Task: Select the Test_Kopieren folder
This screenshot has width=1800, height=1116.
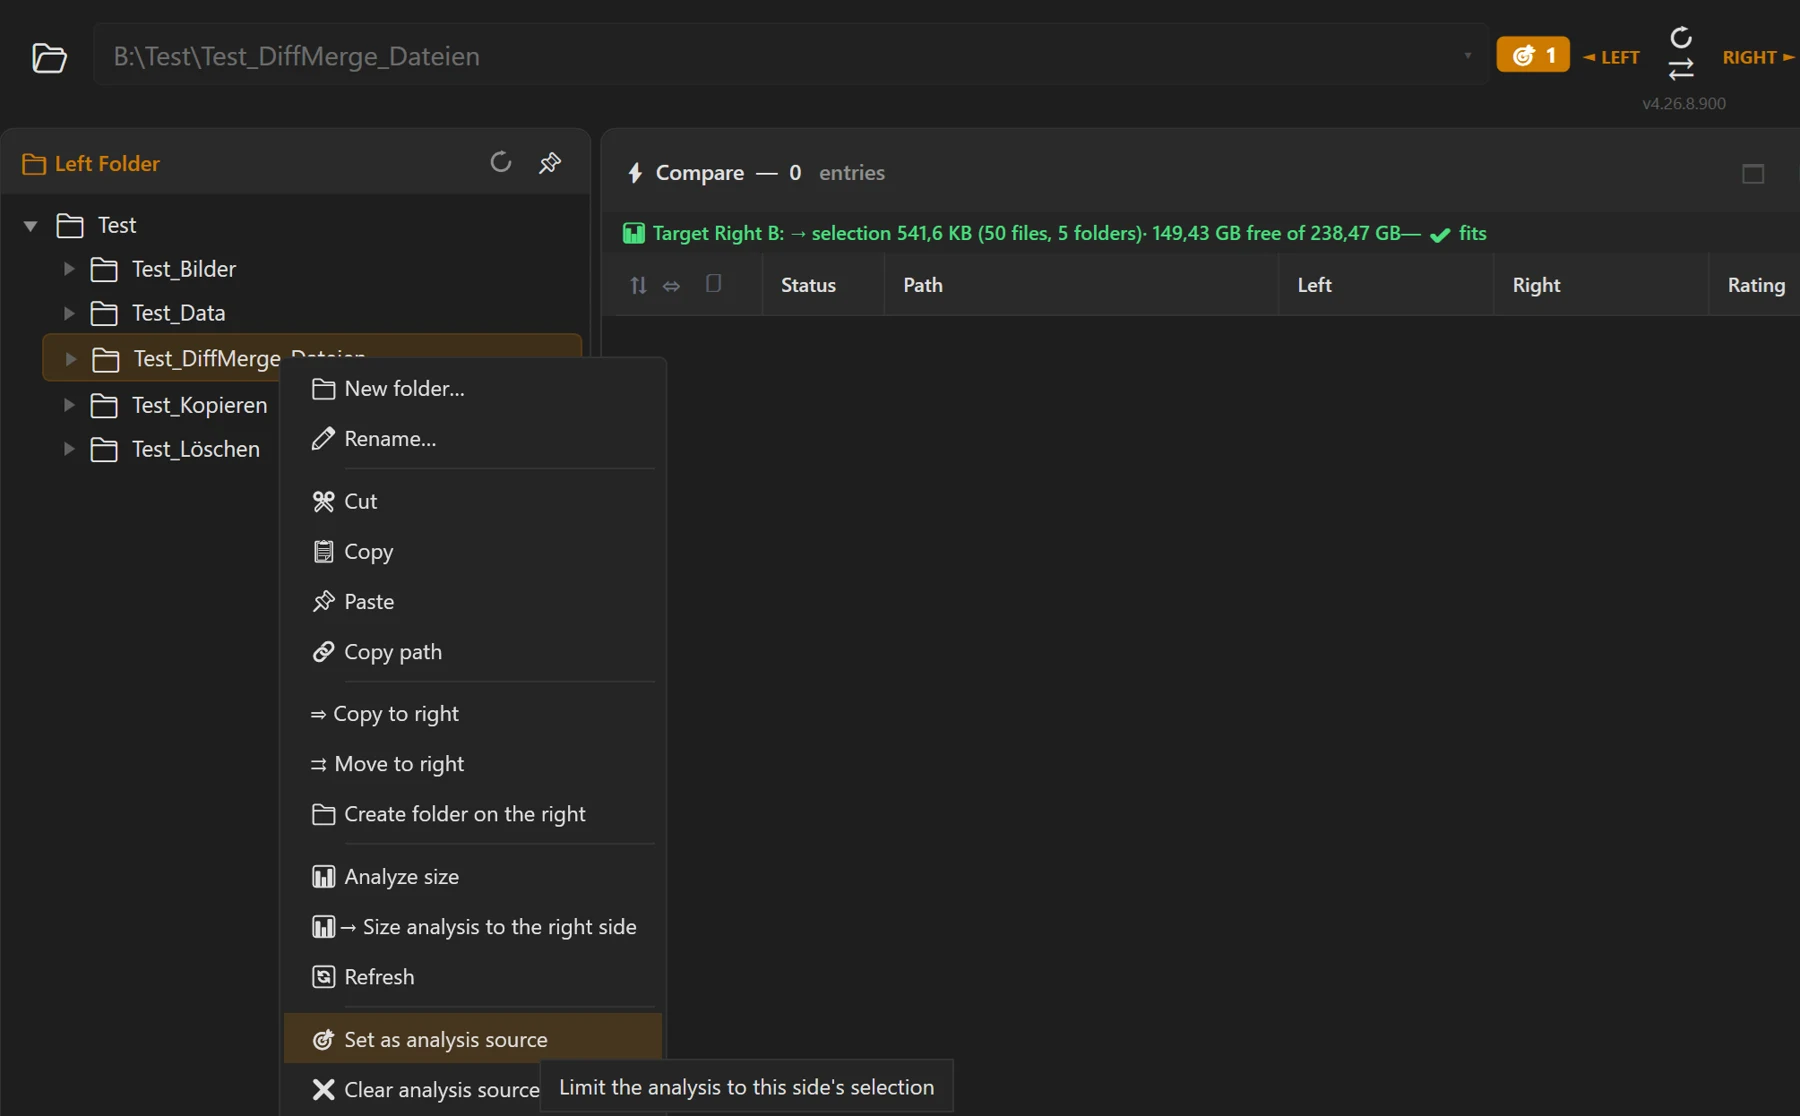Action: click(200, 405)
